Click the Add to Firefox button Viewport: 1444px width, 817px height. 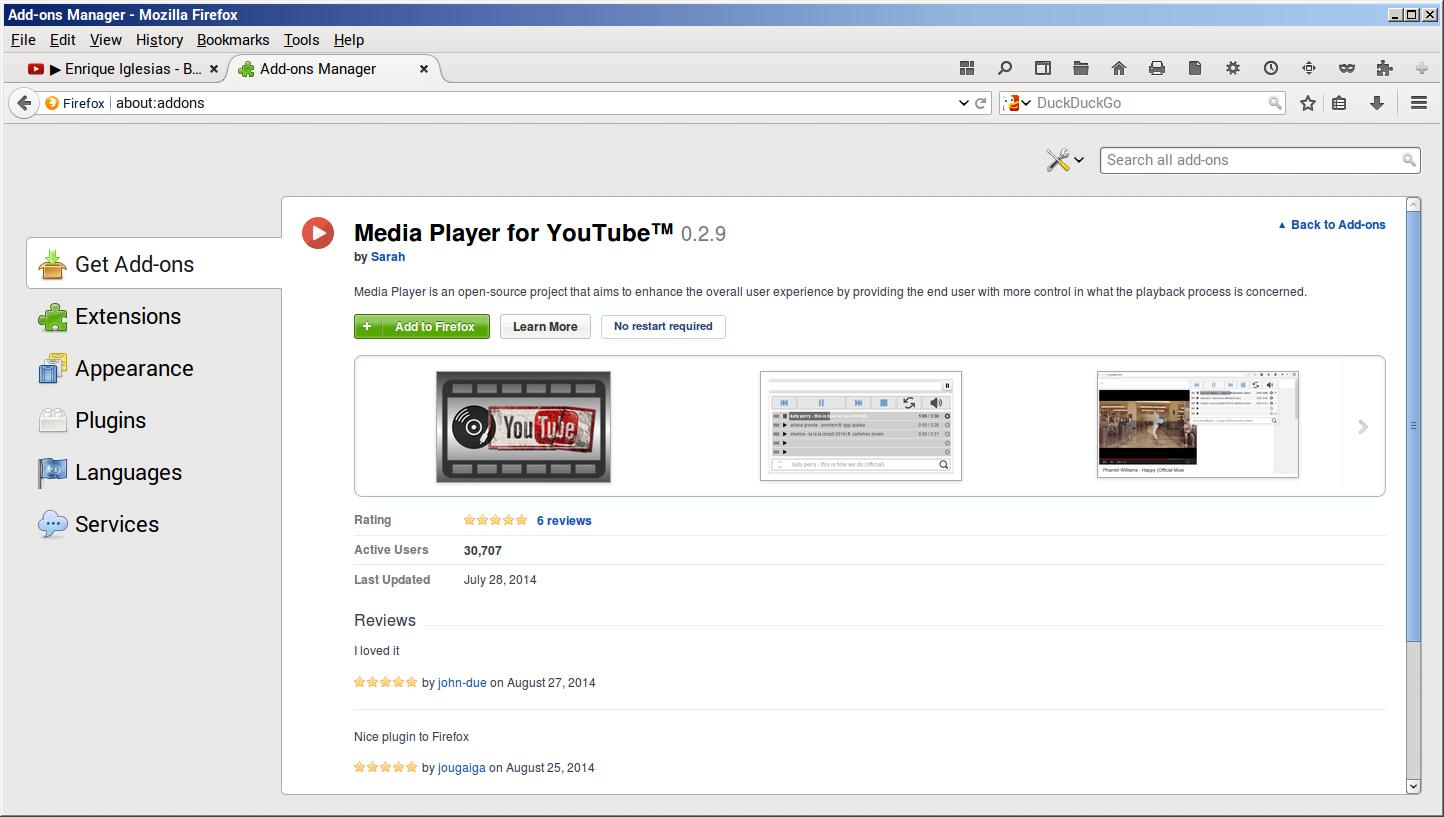click(422, 327)
